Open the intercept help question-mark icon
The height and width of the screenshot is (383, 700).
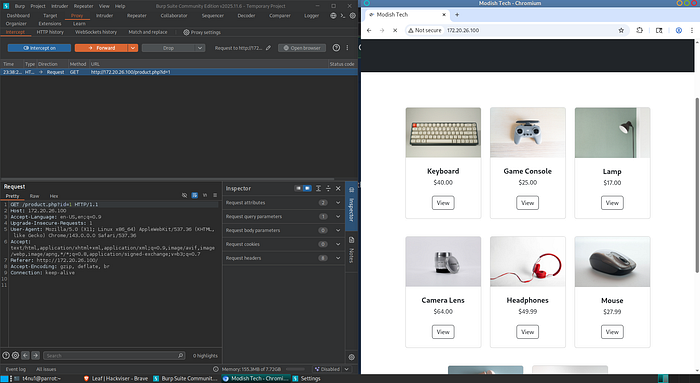[x=336, y=48]
